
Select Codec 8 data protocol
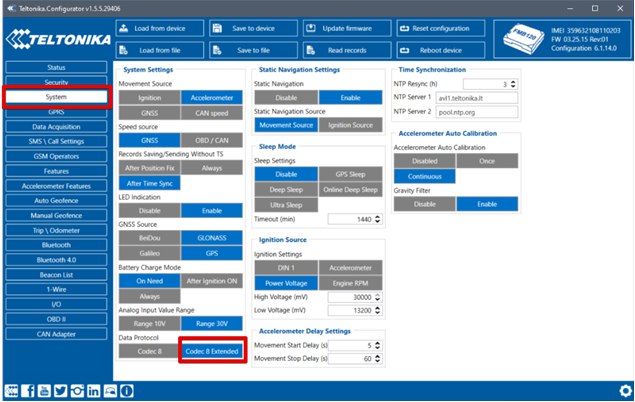149,351
